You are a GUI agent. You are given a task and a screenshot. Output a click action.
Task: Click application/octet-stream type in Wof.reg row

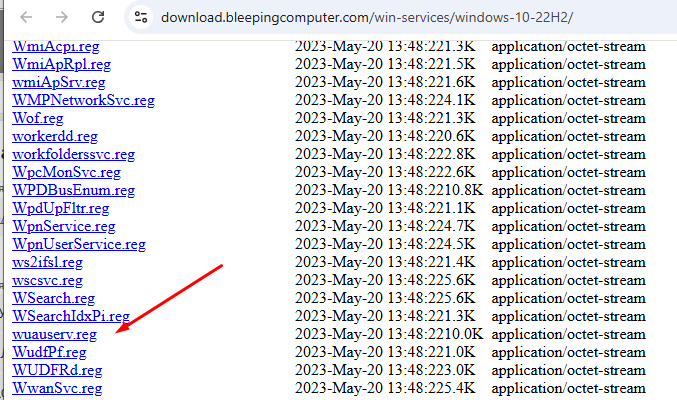[568, 118]
